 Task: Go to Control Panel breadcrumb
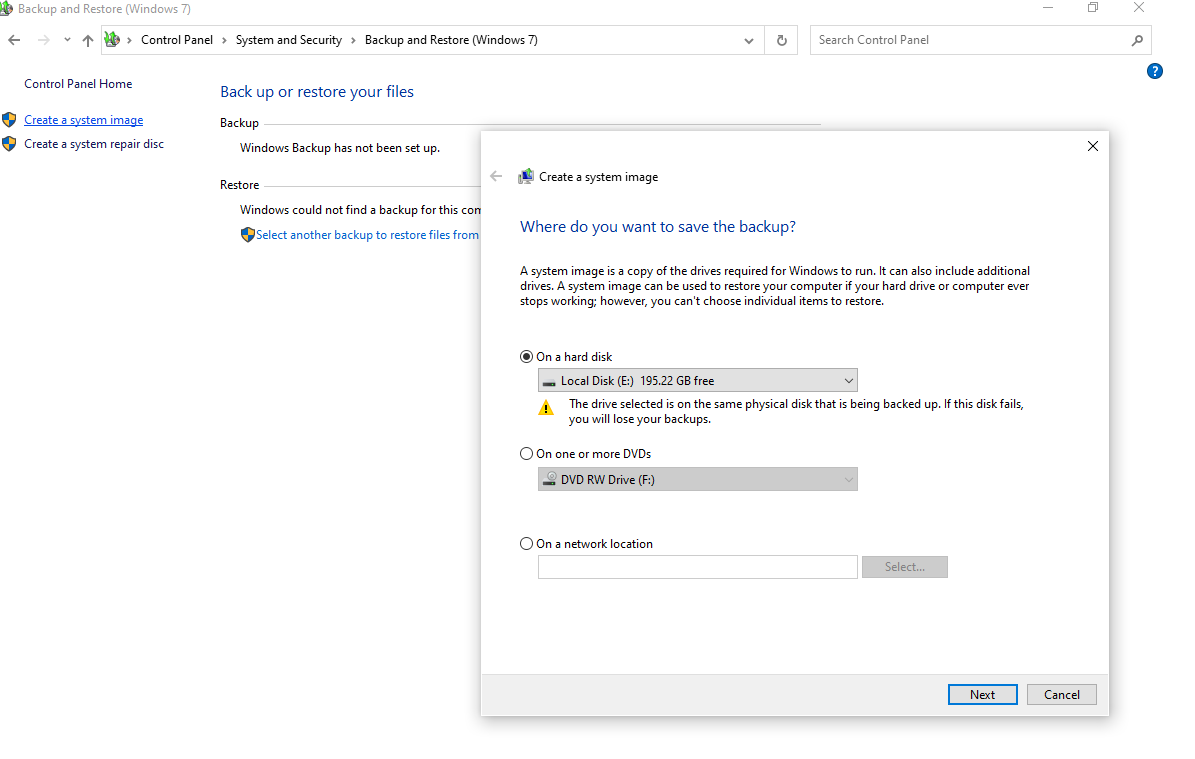pos(177,40)
